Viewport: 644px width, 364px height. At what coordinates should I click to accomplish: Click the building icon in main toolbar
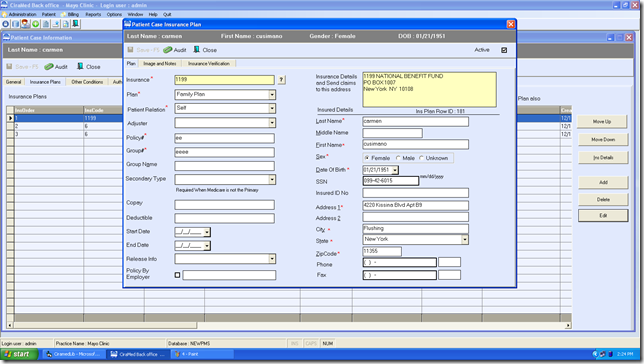point(46,24)
